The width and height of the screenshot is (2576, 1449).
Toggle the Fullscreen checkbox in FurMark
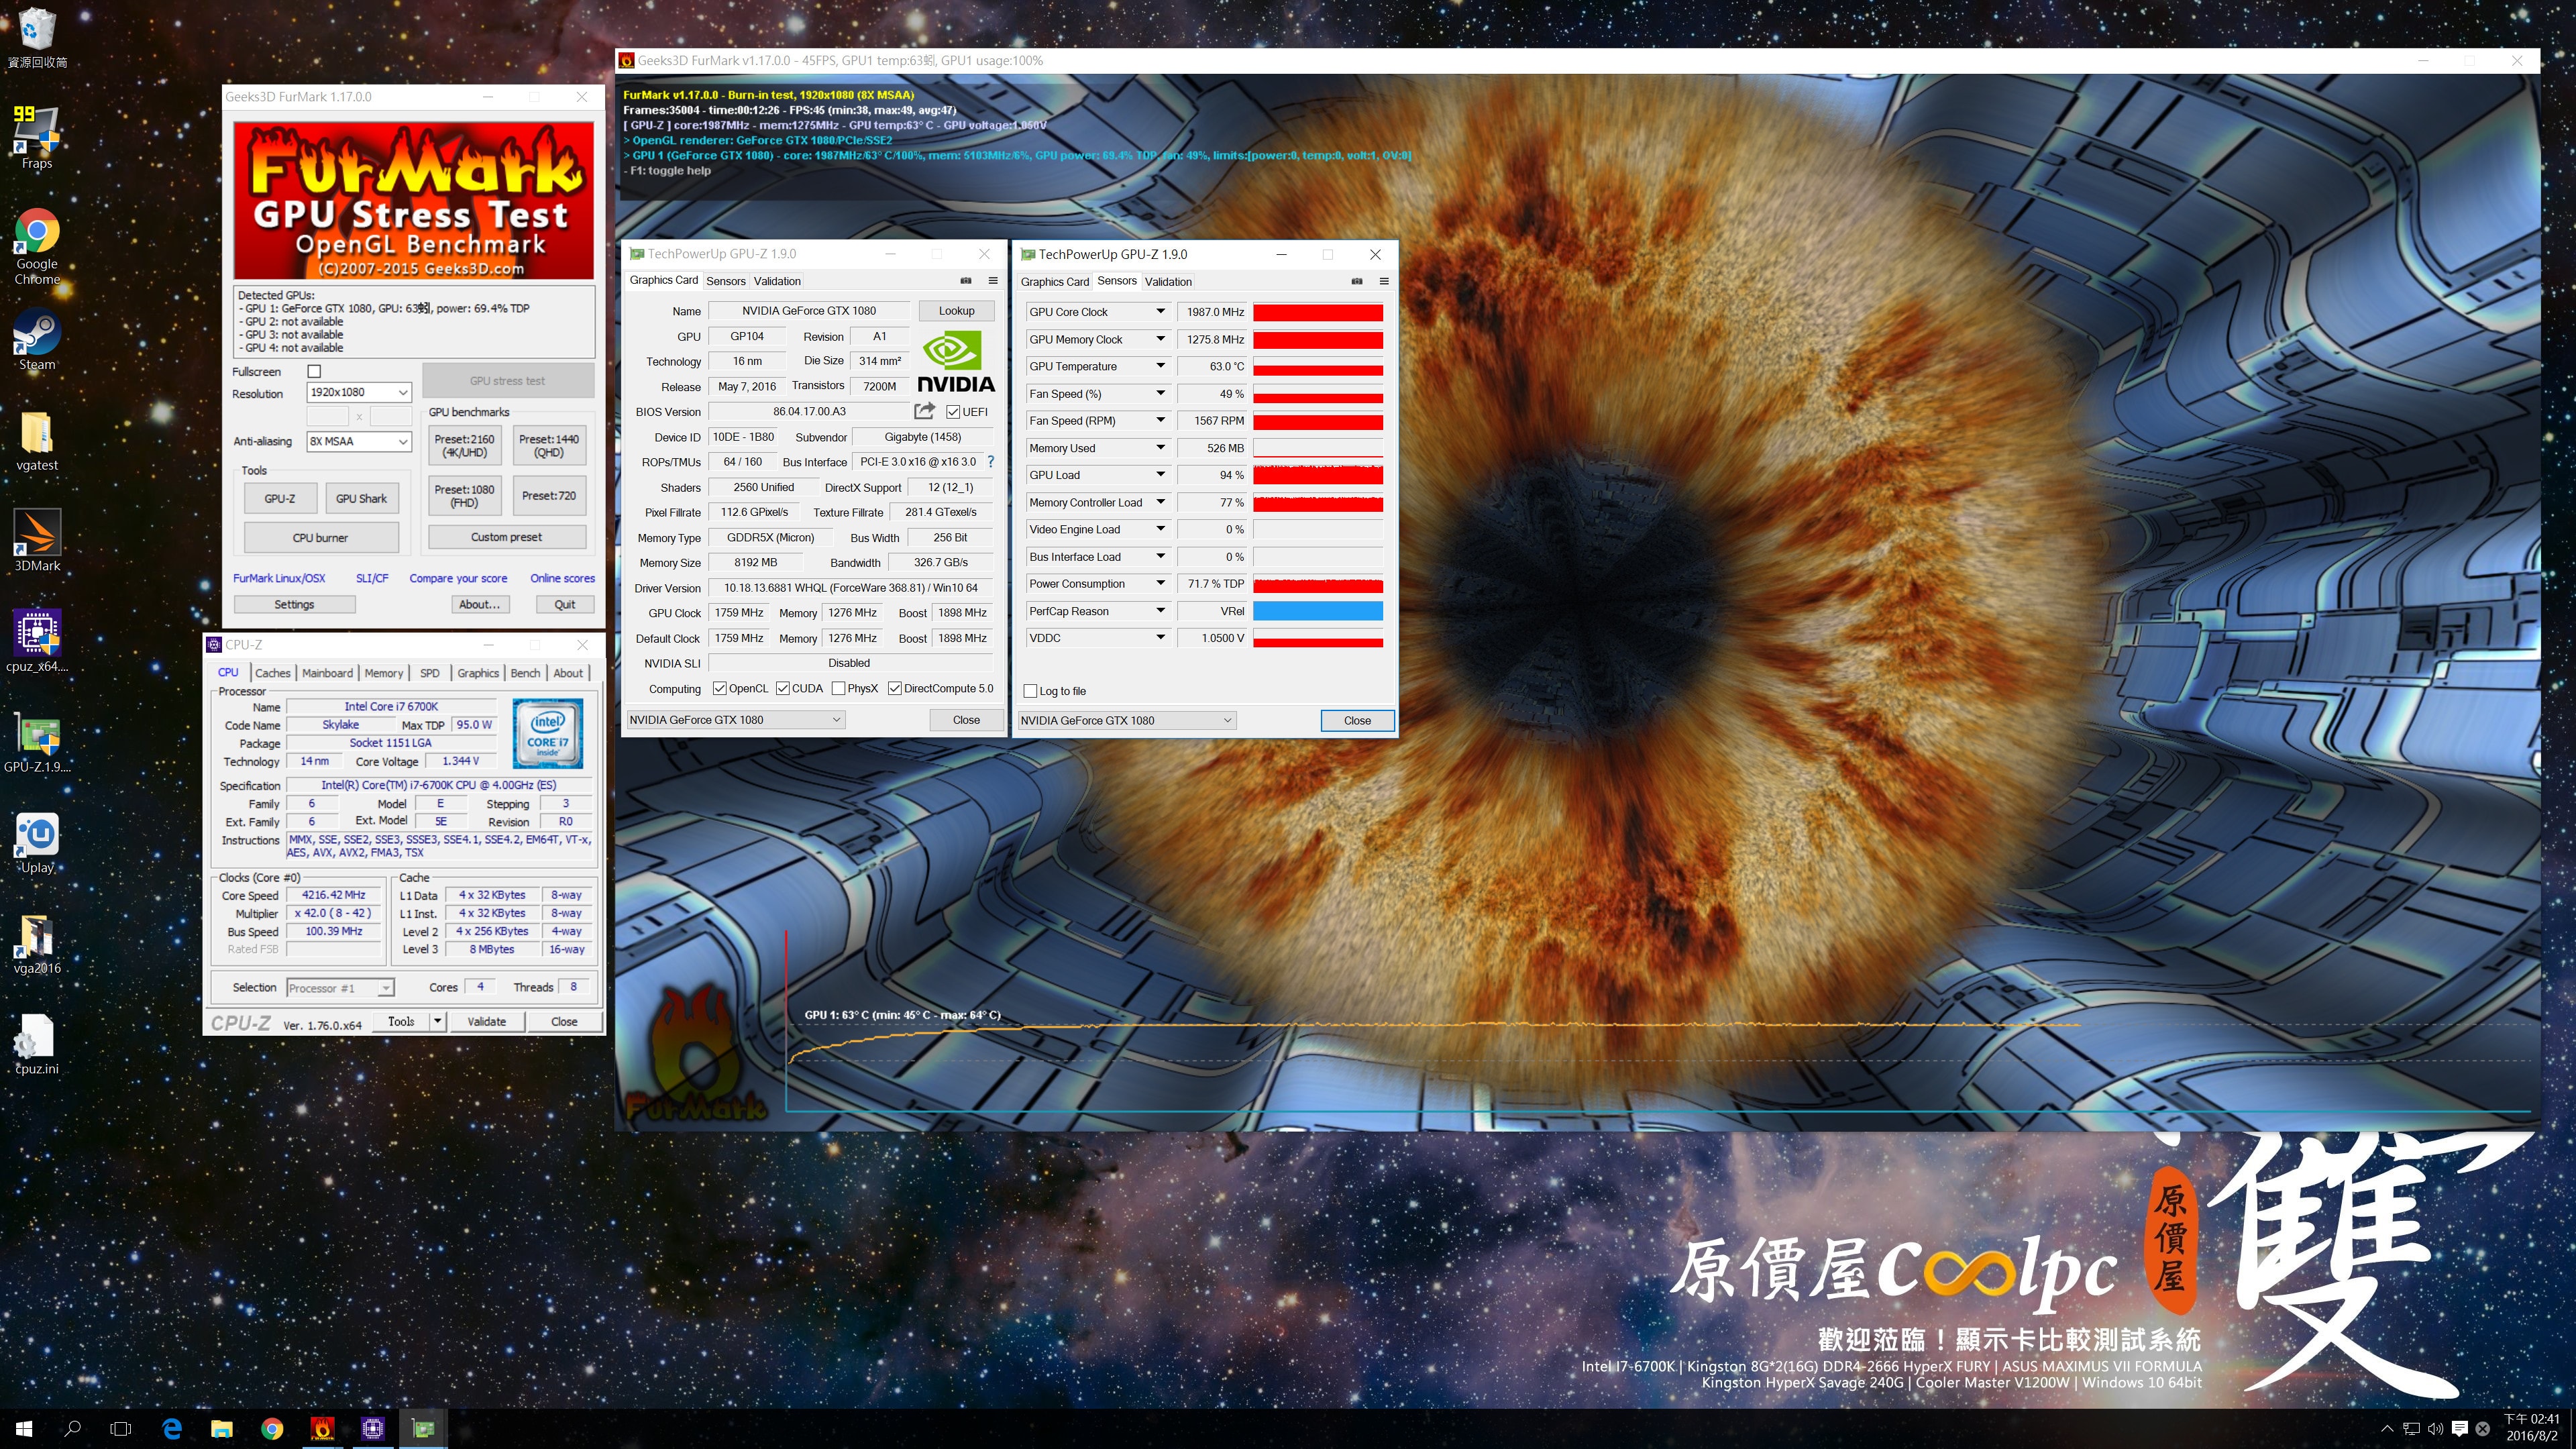pyautogui.click(x=314, y=371)
